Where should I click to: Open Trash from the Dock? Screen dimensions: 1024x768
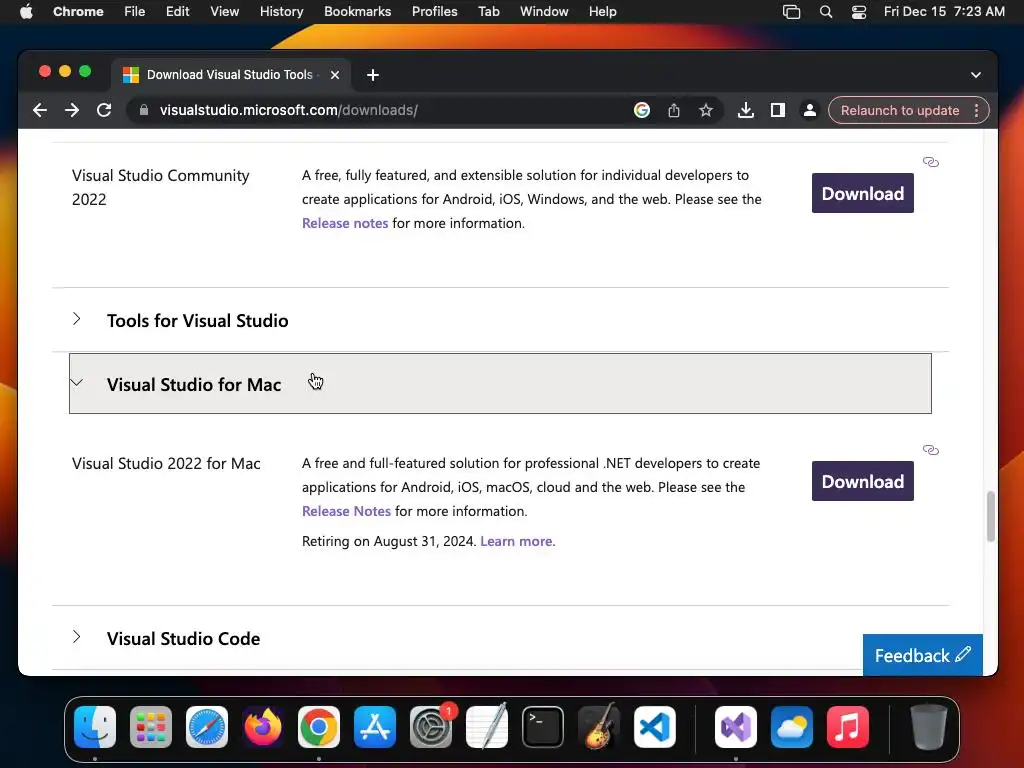point(928,727)
